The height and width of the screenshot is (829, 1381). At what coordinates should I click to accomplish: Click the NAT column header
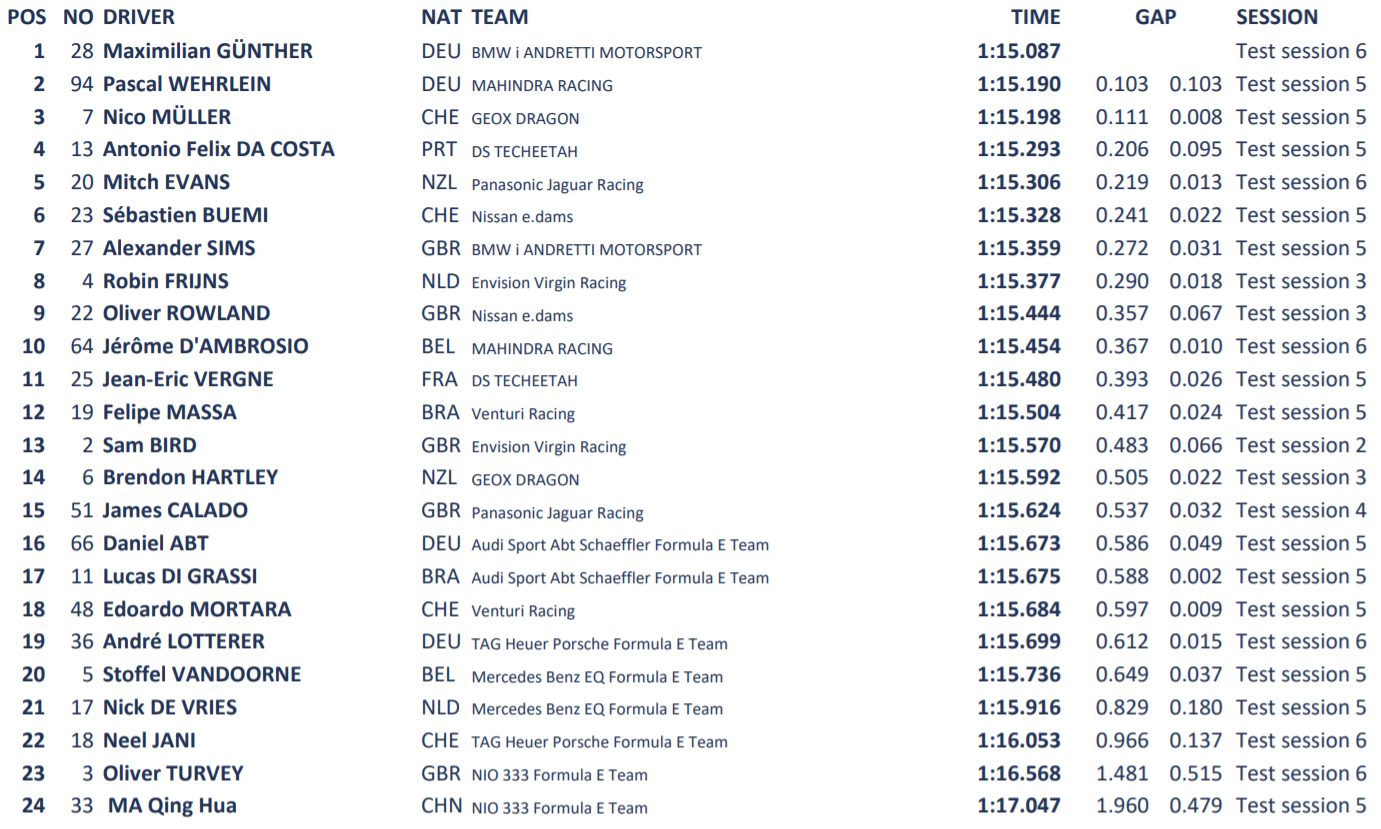[x=441, y=17]
